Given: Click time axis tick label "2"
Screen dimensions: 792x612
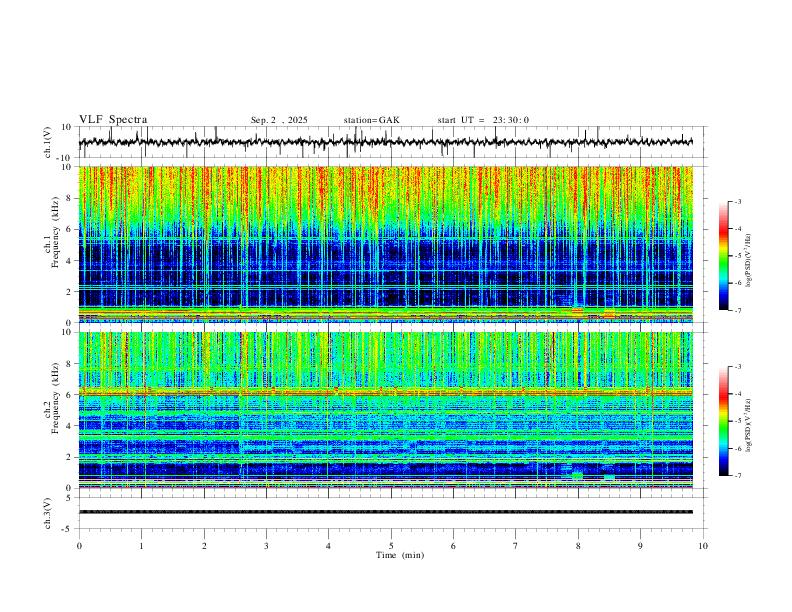Looking at the screenshot, I should [204, 546].
